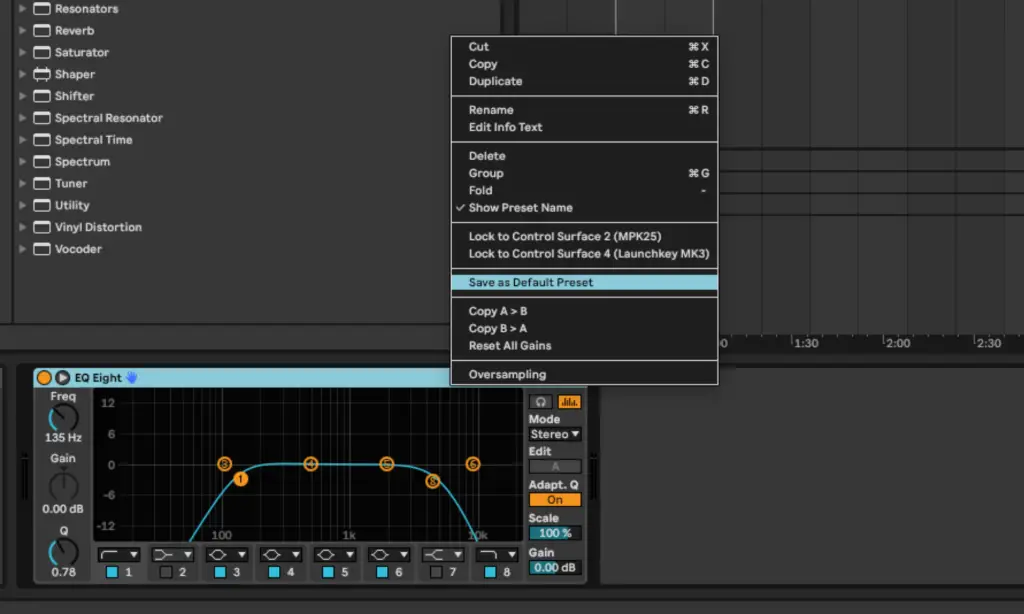Image resolution: width=1024 pixels, height=614 pixels.
Task: Disable EQ band 4 activator
Action: pyautogui.click(x=274, y=572)
